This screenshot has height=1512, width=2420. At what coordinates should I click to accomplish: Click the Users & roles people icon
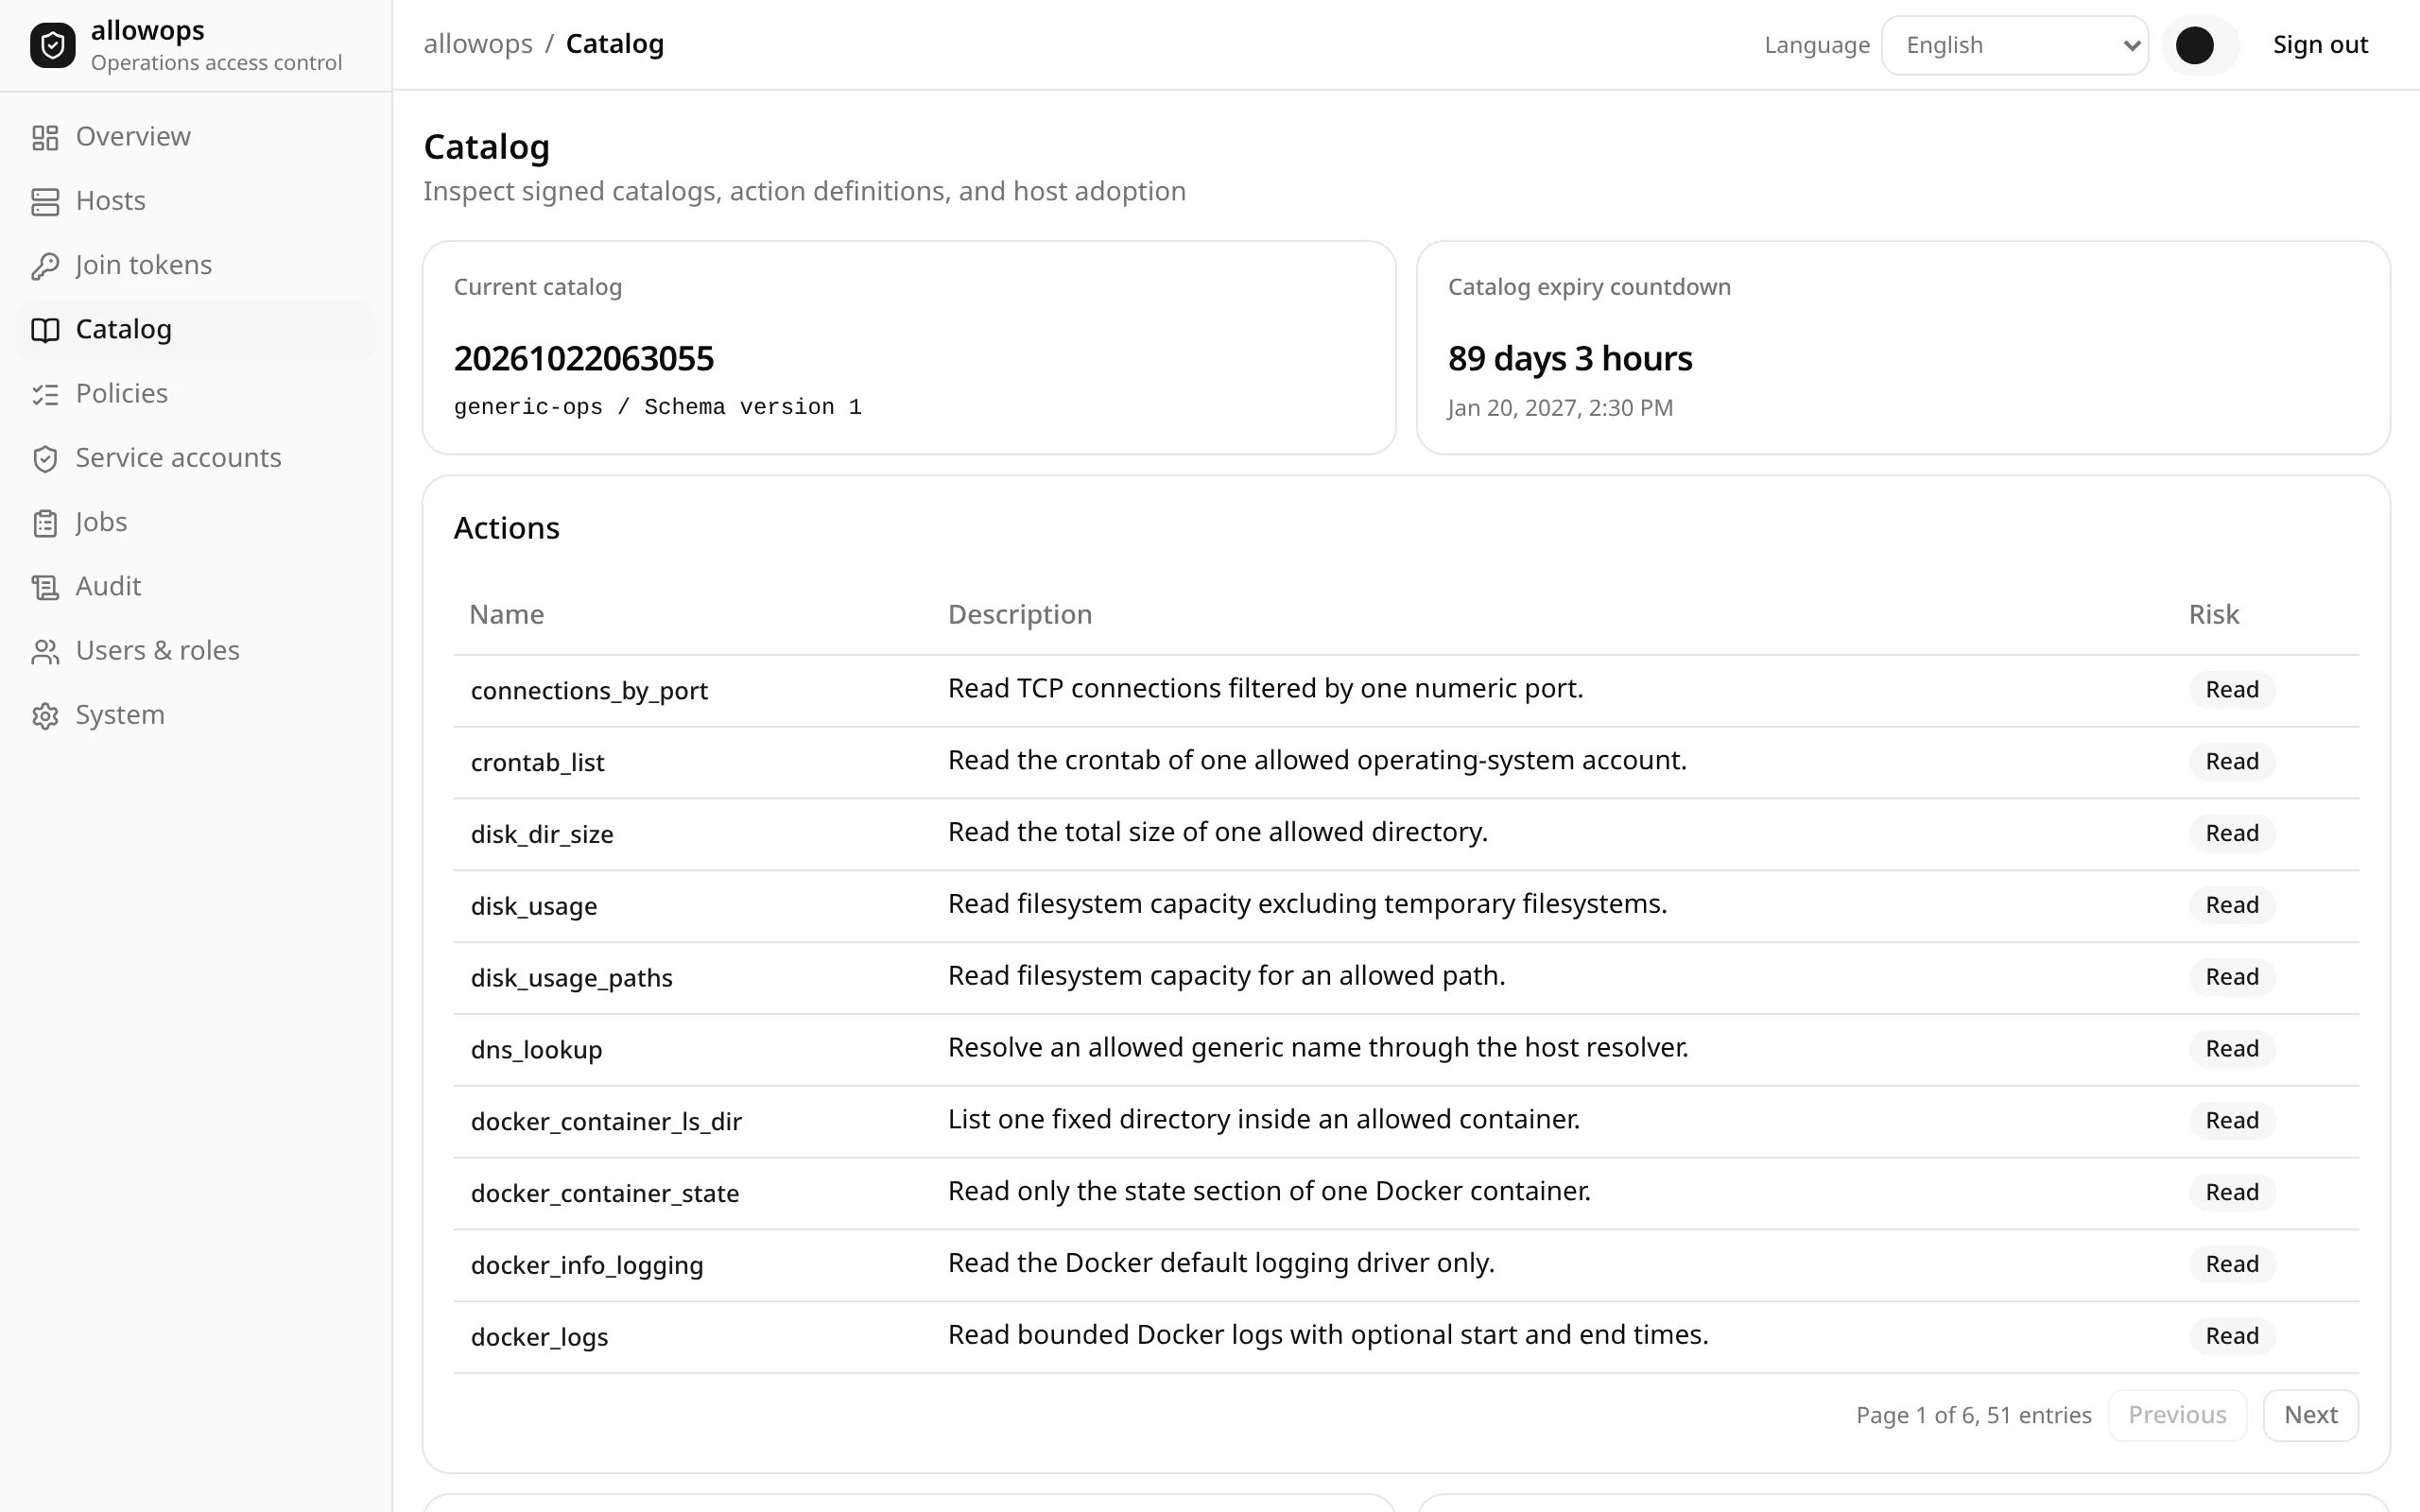click(x=45, y=651)
